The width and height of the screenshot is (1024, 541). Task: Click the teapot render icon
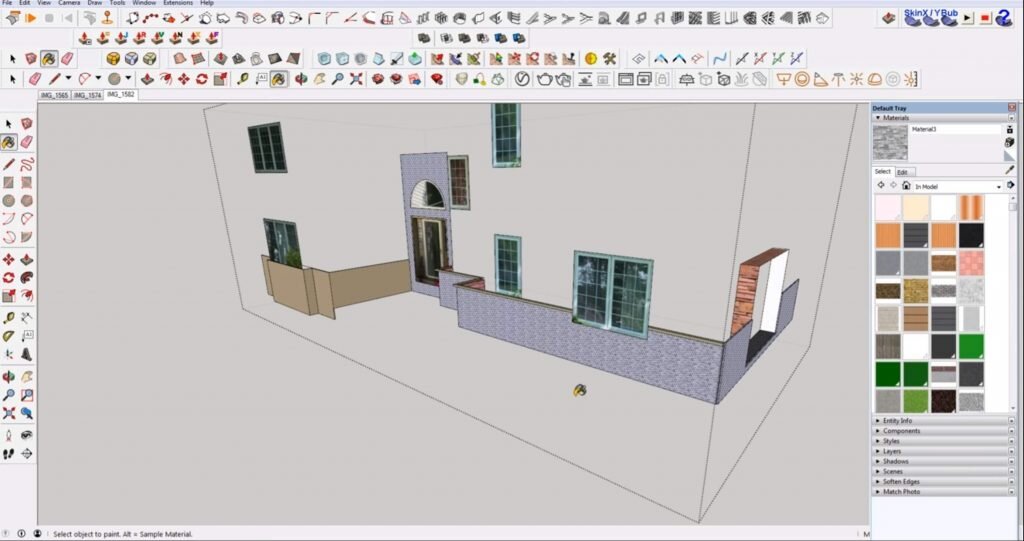pyautogui.click(x=544, y=80)
